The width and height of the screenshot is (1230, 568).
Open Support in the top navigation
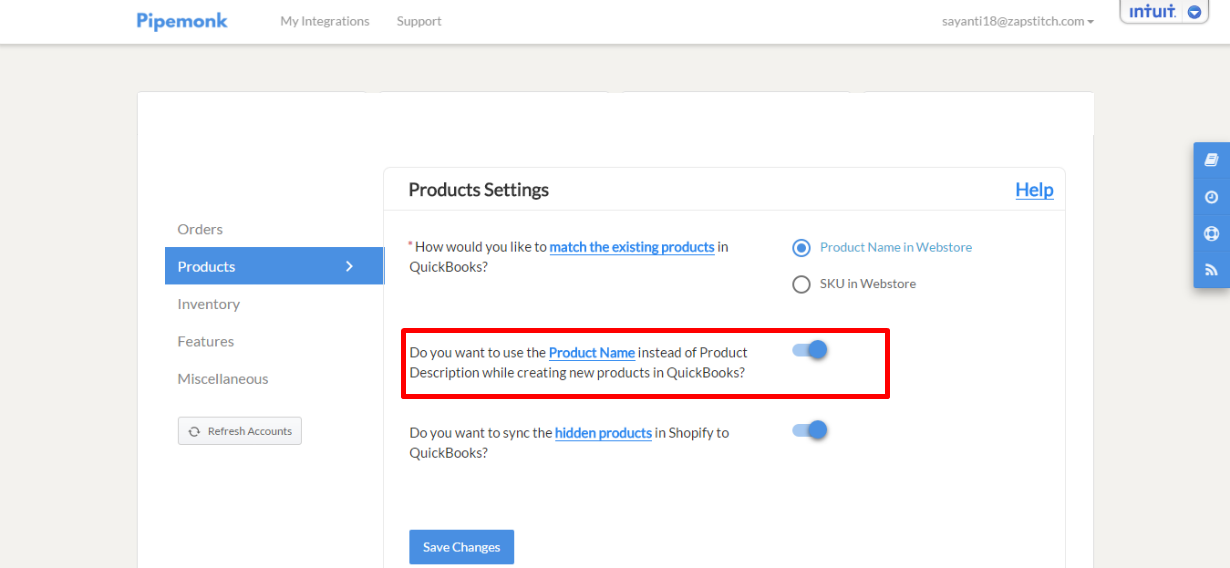pyautogui.click(x=419, y=21)
